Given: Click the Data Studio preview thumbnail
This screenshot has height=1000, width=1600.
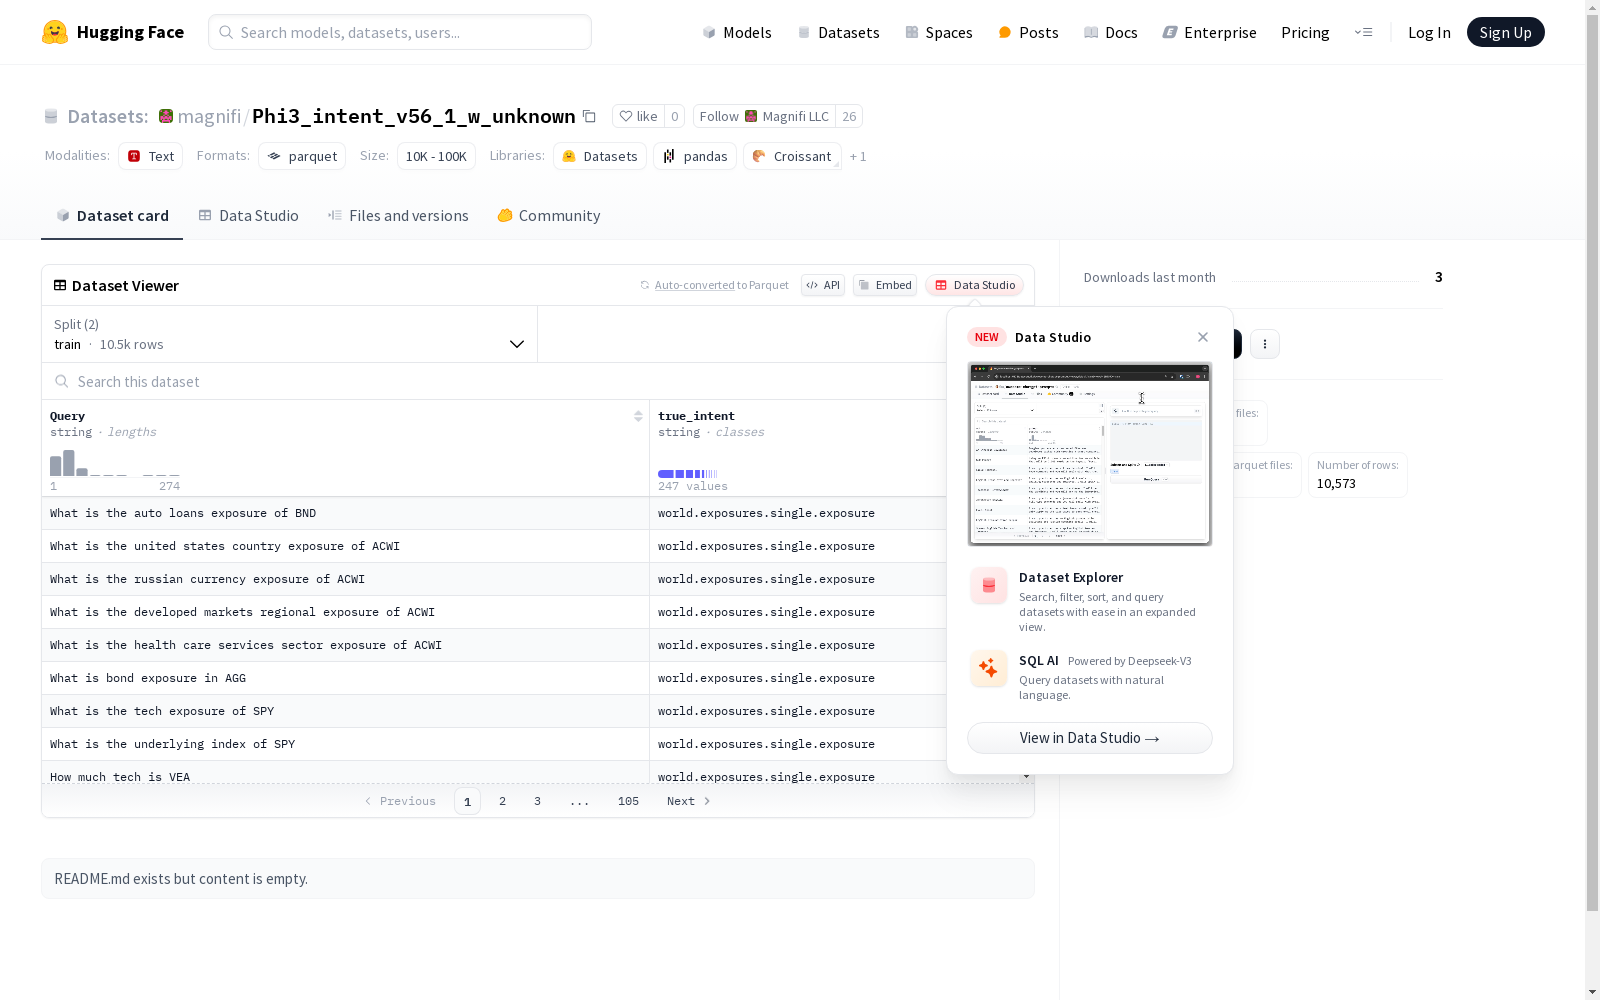Looking at the screenshot, I should pos(1089,454).
